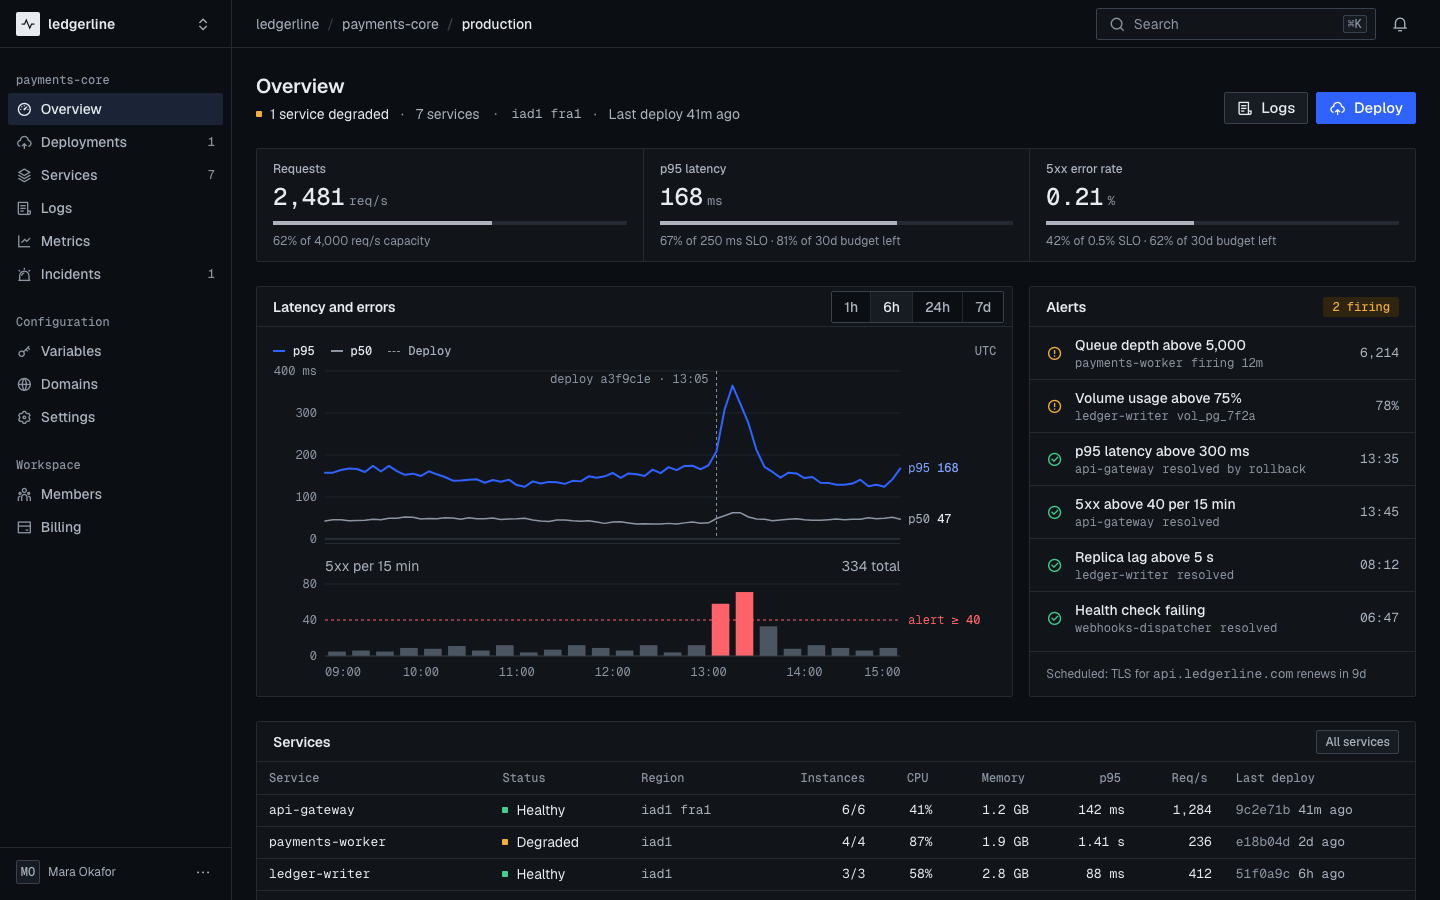Screen dimensions: 1440x900
Task: Toggle the p95 series in chart legend
Action: click(294, 351)
